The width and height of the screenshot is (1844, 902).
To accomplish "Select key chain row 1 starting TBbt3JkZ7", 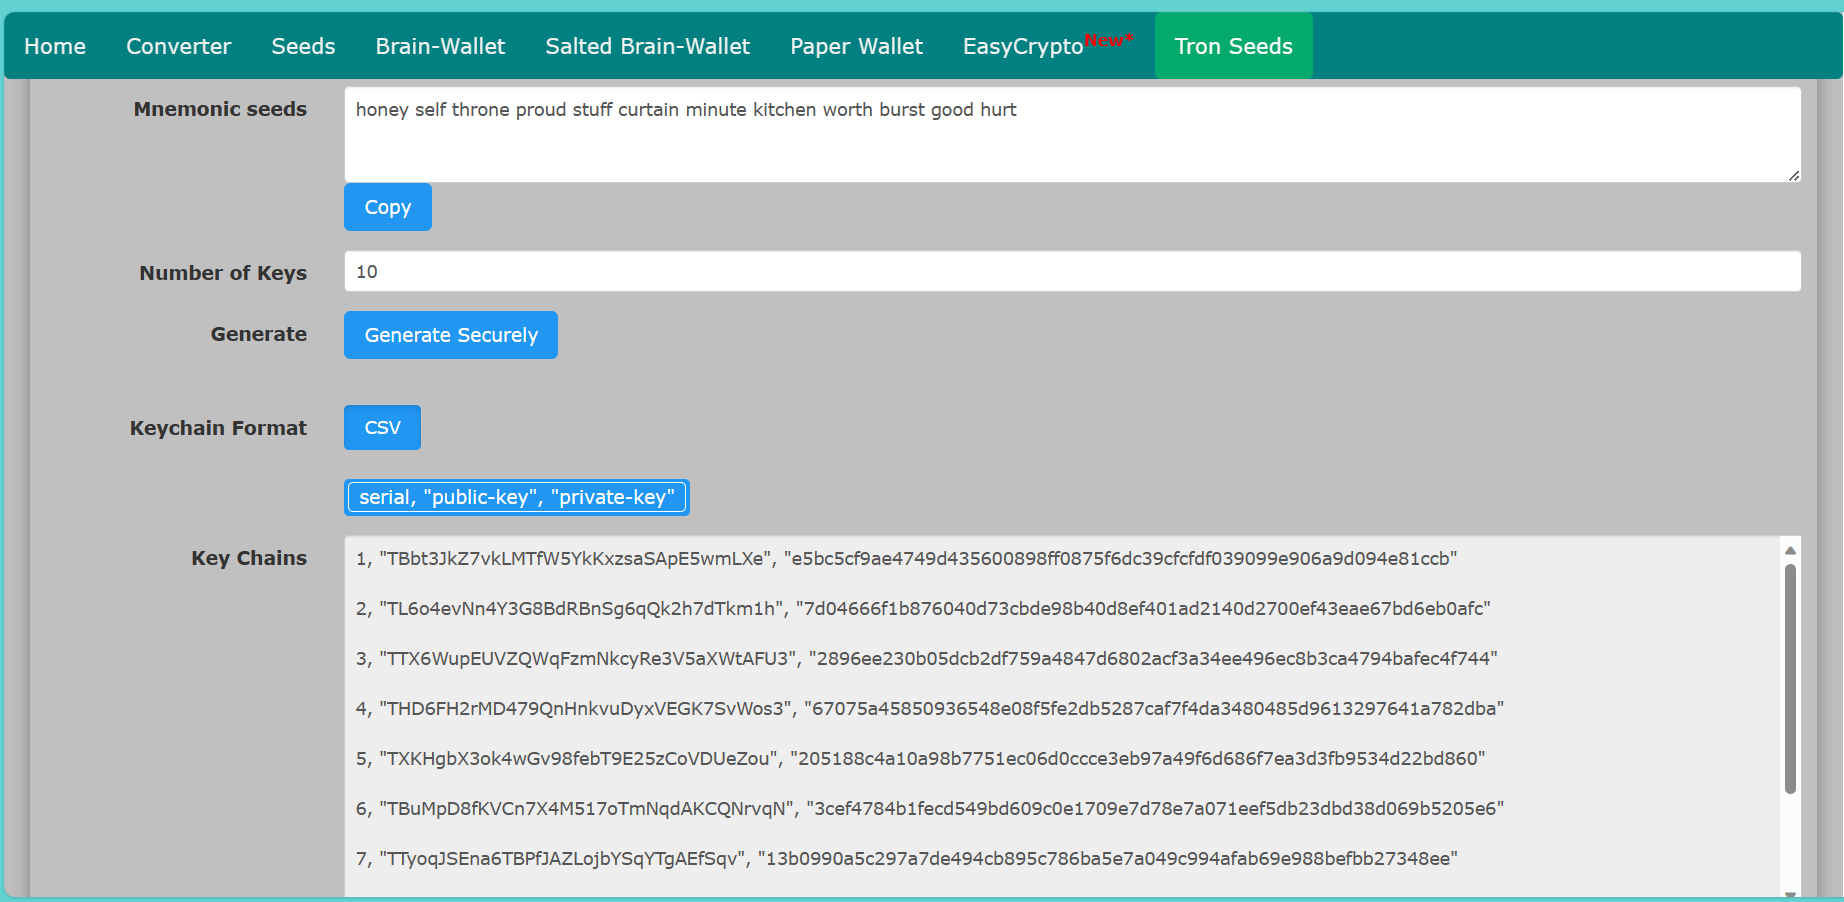I will 906,558.
